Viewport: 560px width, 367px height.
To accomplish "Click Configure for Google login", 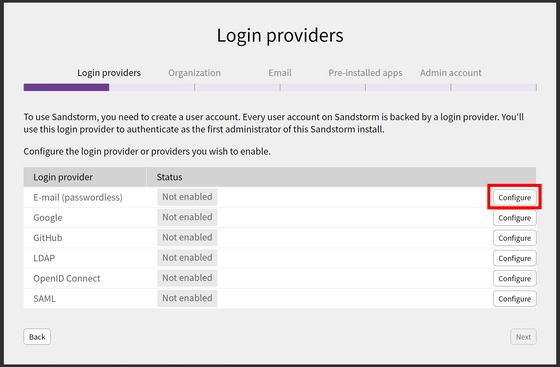I will [x=515, y=218].
